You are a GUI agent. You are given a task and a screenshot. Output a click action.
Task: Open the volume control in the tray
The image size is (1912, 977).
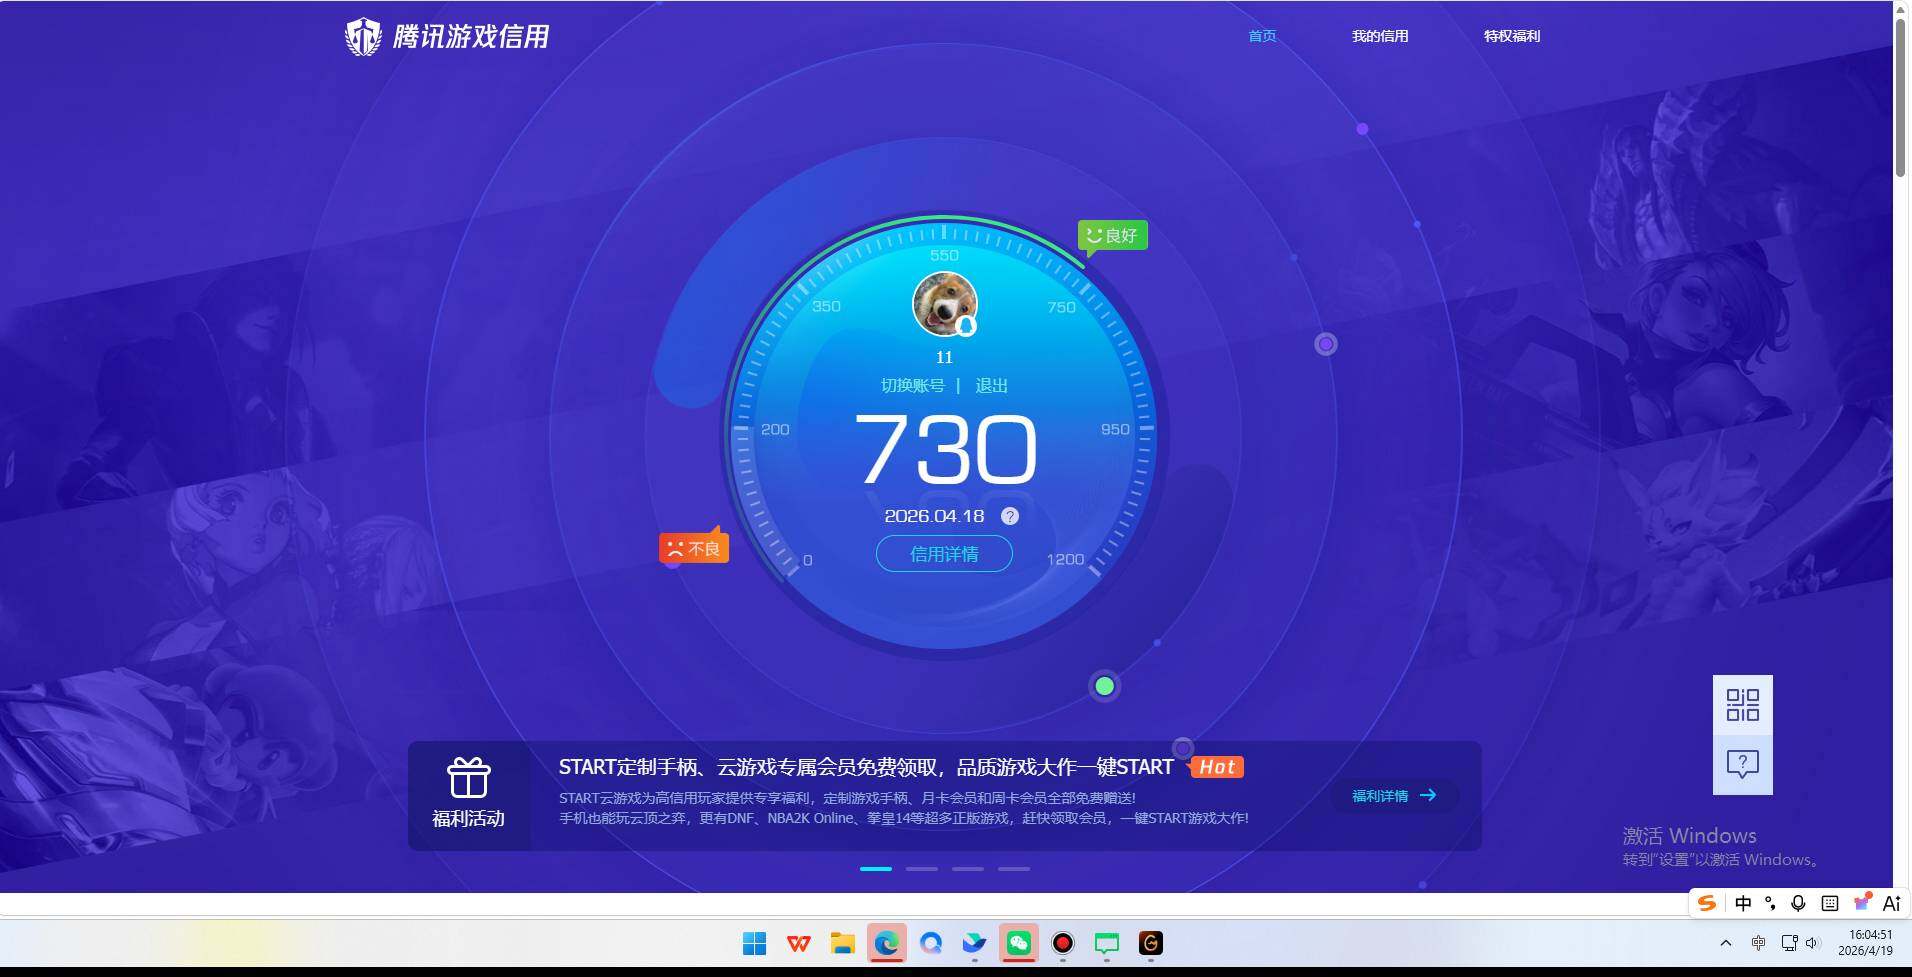(x=1812, y=942)
